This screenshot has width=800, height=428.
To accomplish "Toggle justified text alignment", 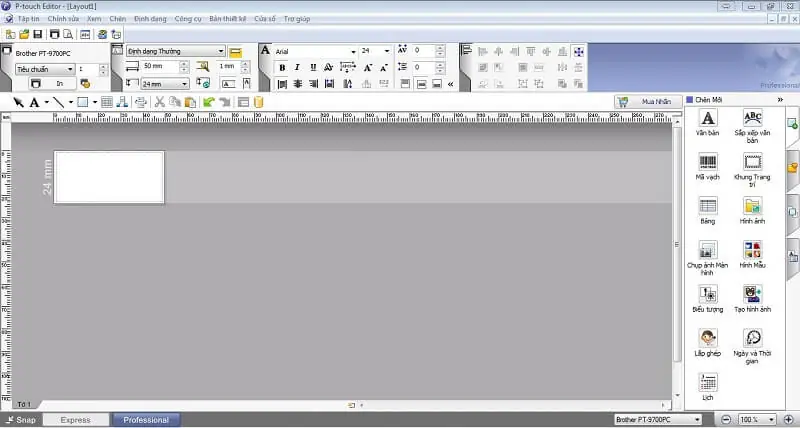I will 329,84.
